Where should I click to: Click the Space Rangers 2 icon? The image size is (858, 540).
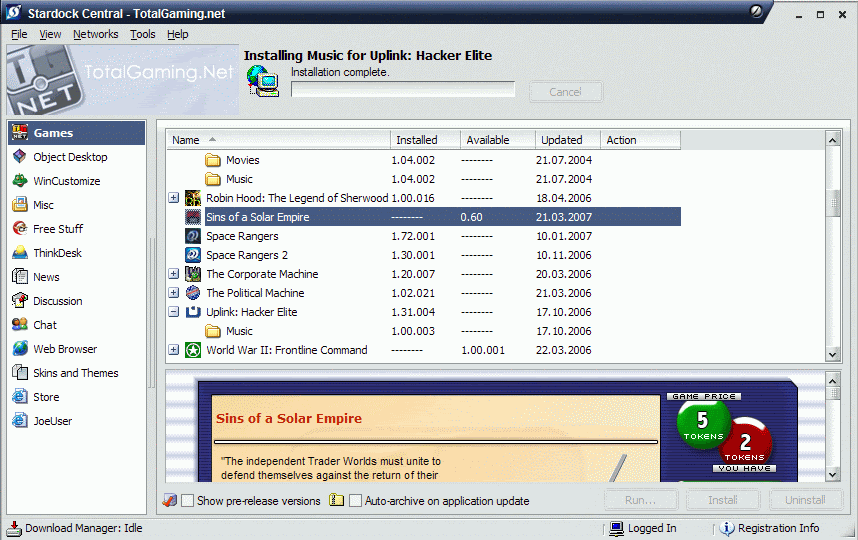193,255
